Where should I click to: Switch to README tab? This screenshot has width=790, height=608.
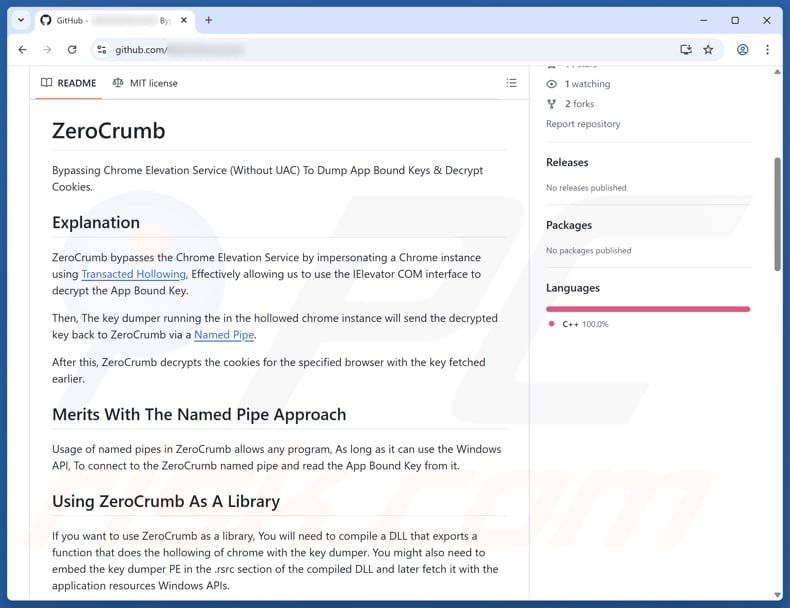(69, 83)
